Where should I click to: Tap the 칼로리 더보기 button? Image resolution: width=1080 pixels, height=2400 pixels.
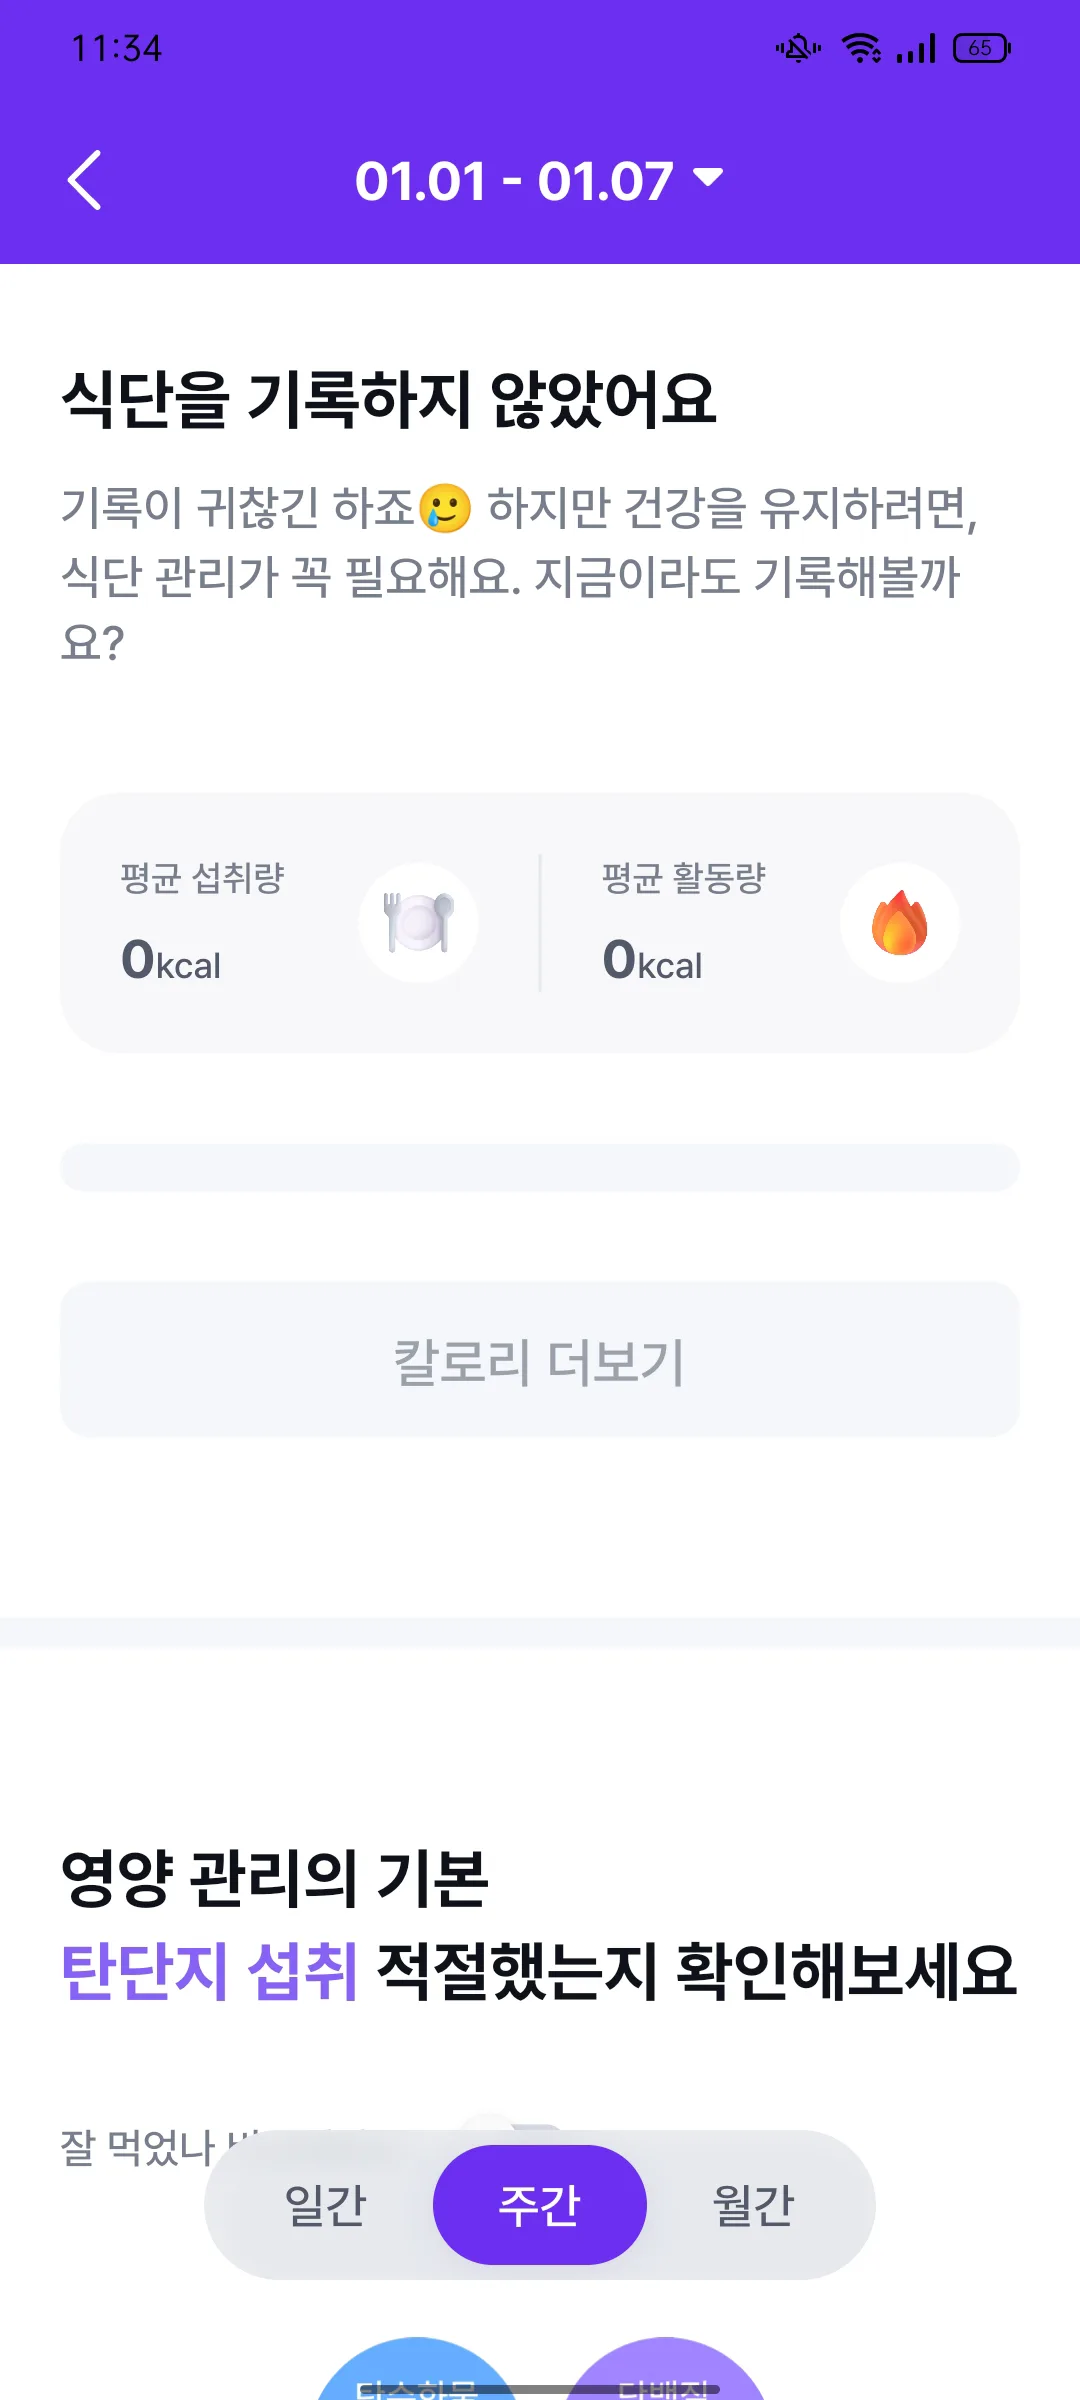pos(540,1360)
